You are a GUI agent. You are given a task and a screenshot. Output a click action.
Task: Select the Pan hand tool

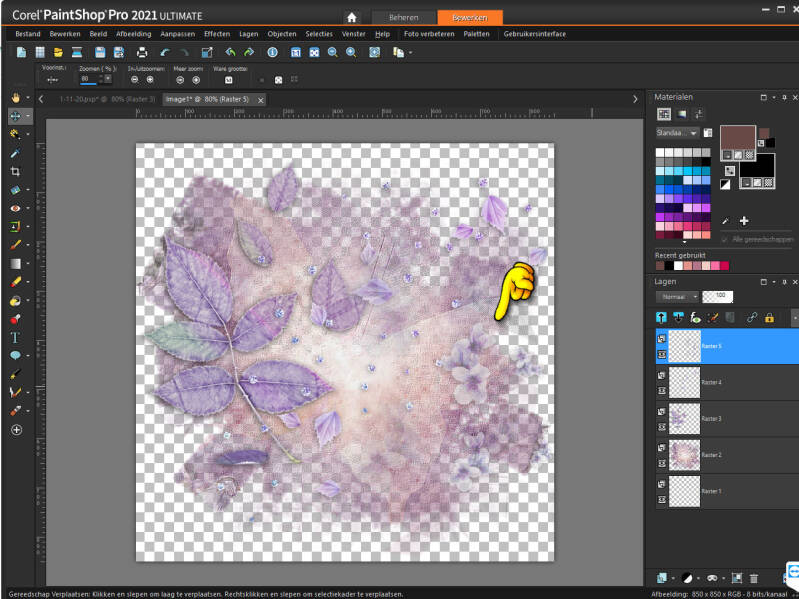click(x=15, y=98)
